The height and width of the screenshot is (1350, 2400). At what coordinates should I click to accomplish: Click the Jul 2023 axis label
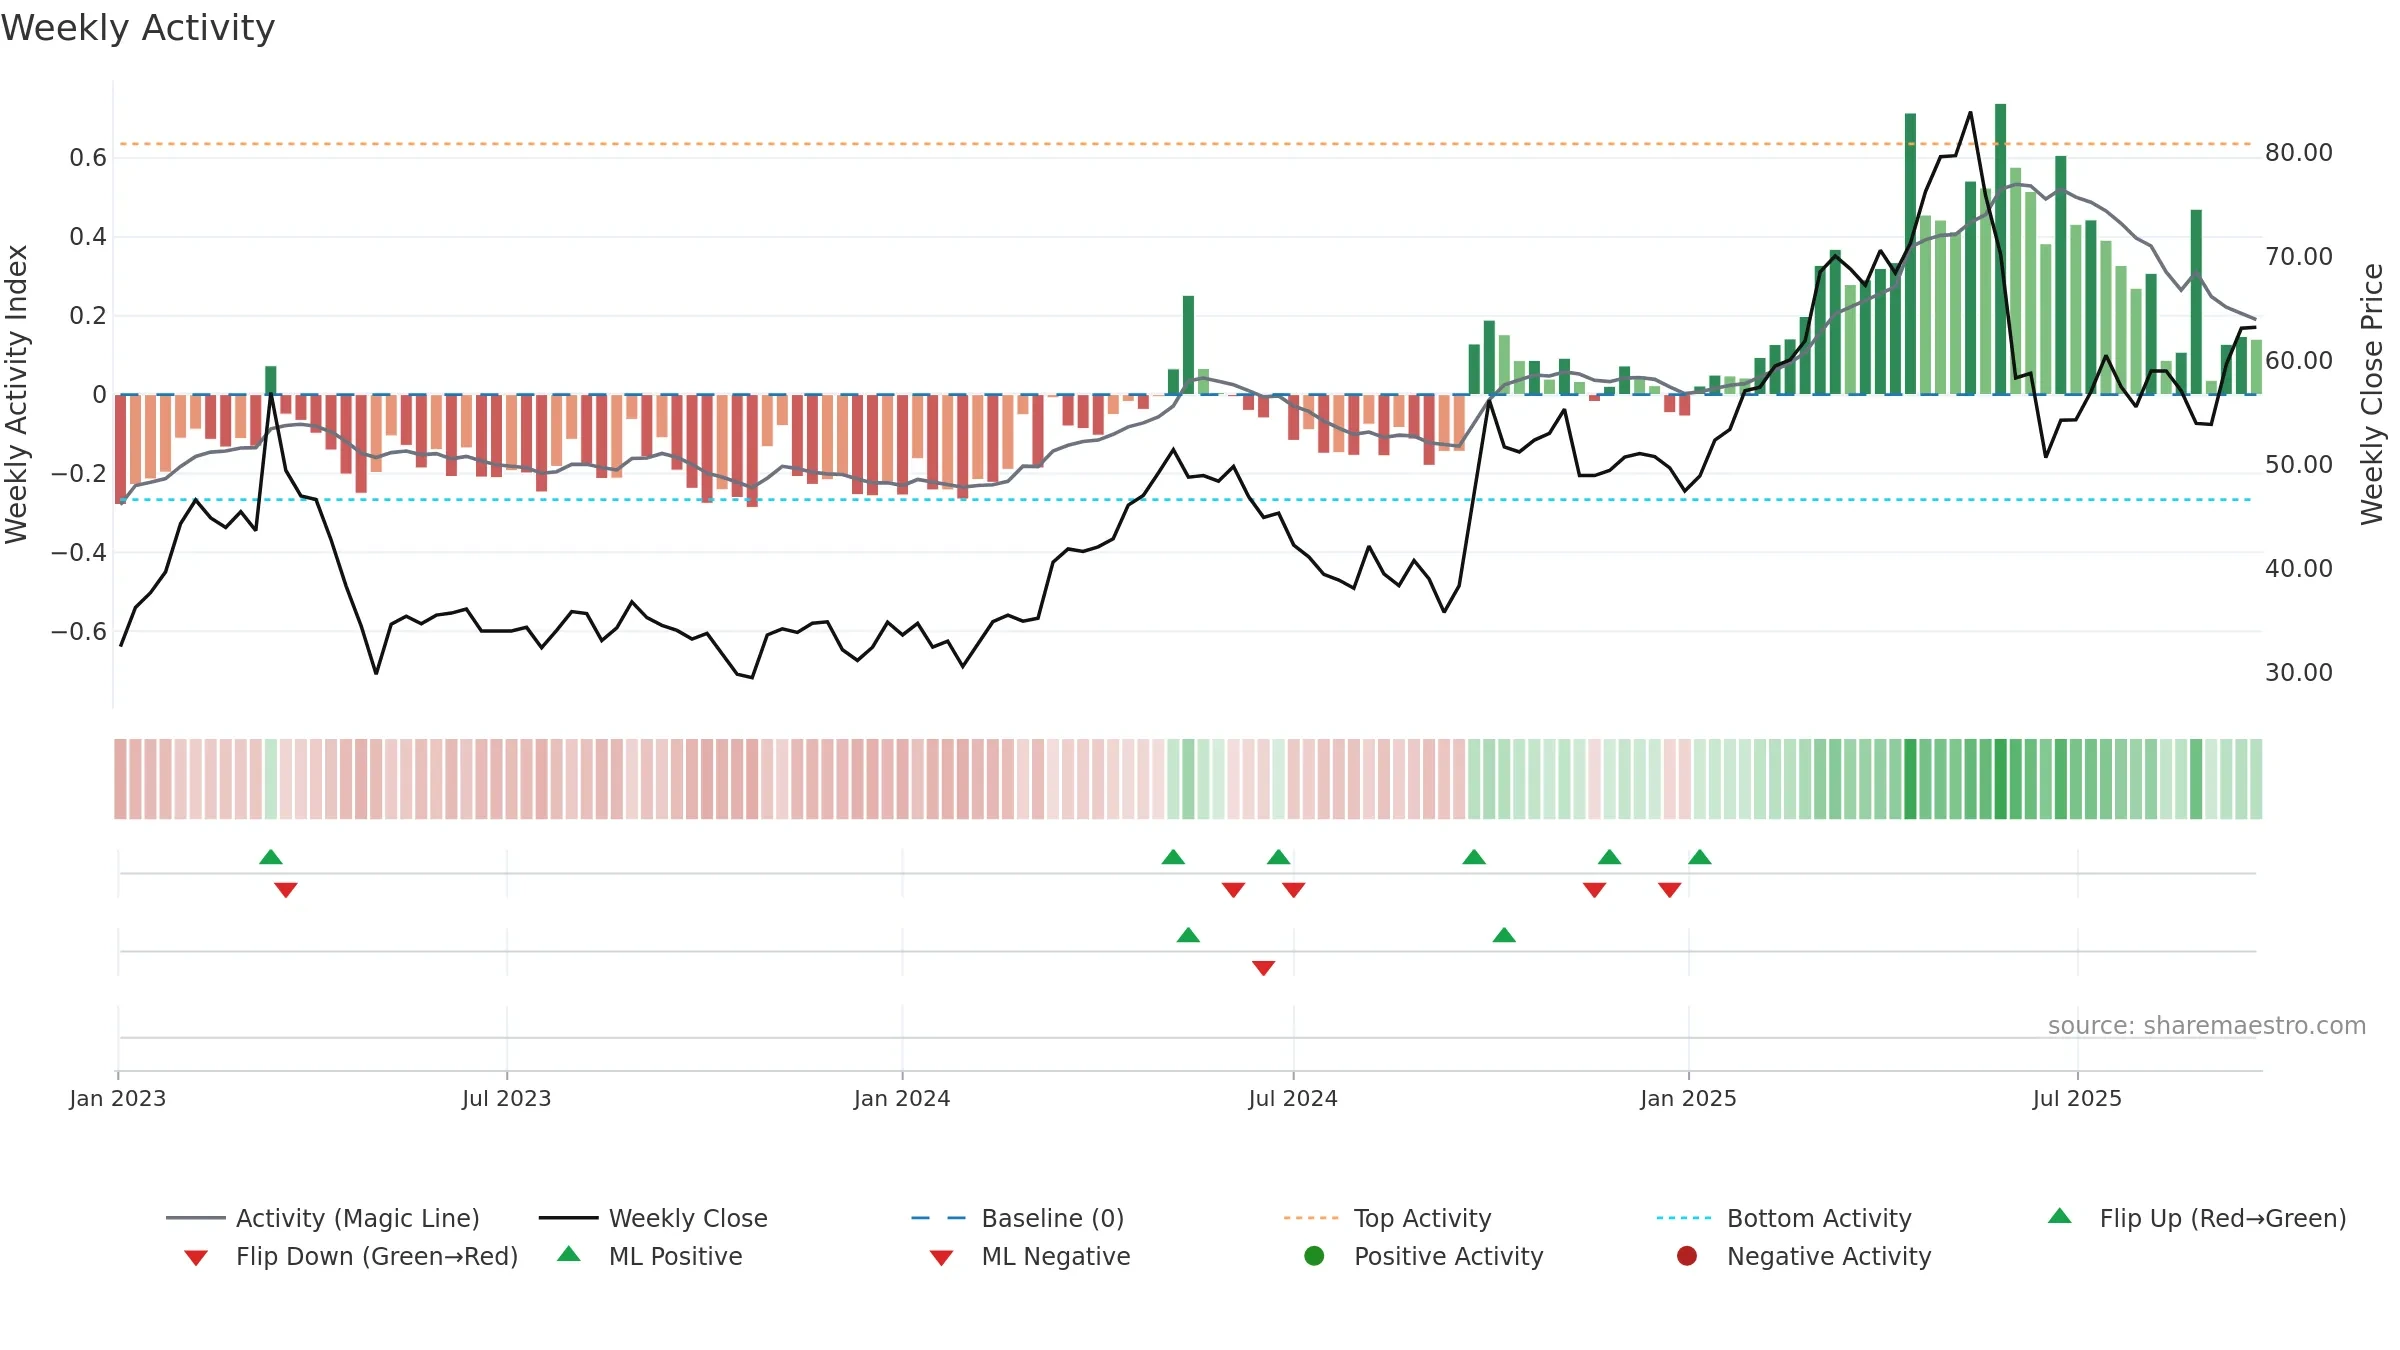507,1098
